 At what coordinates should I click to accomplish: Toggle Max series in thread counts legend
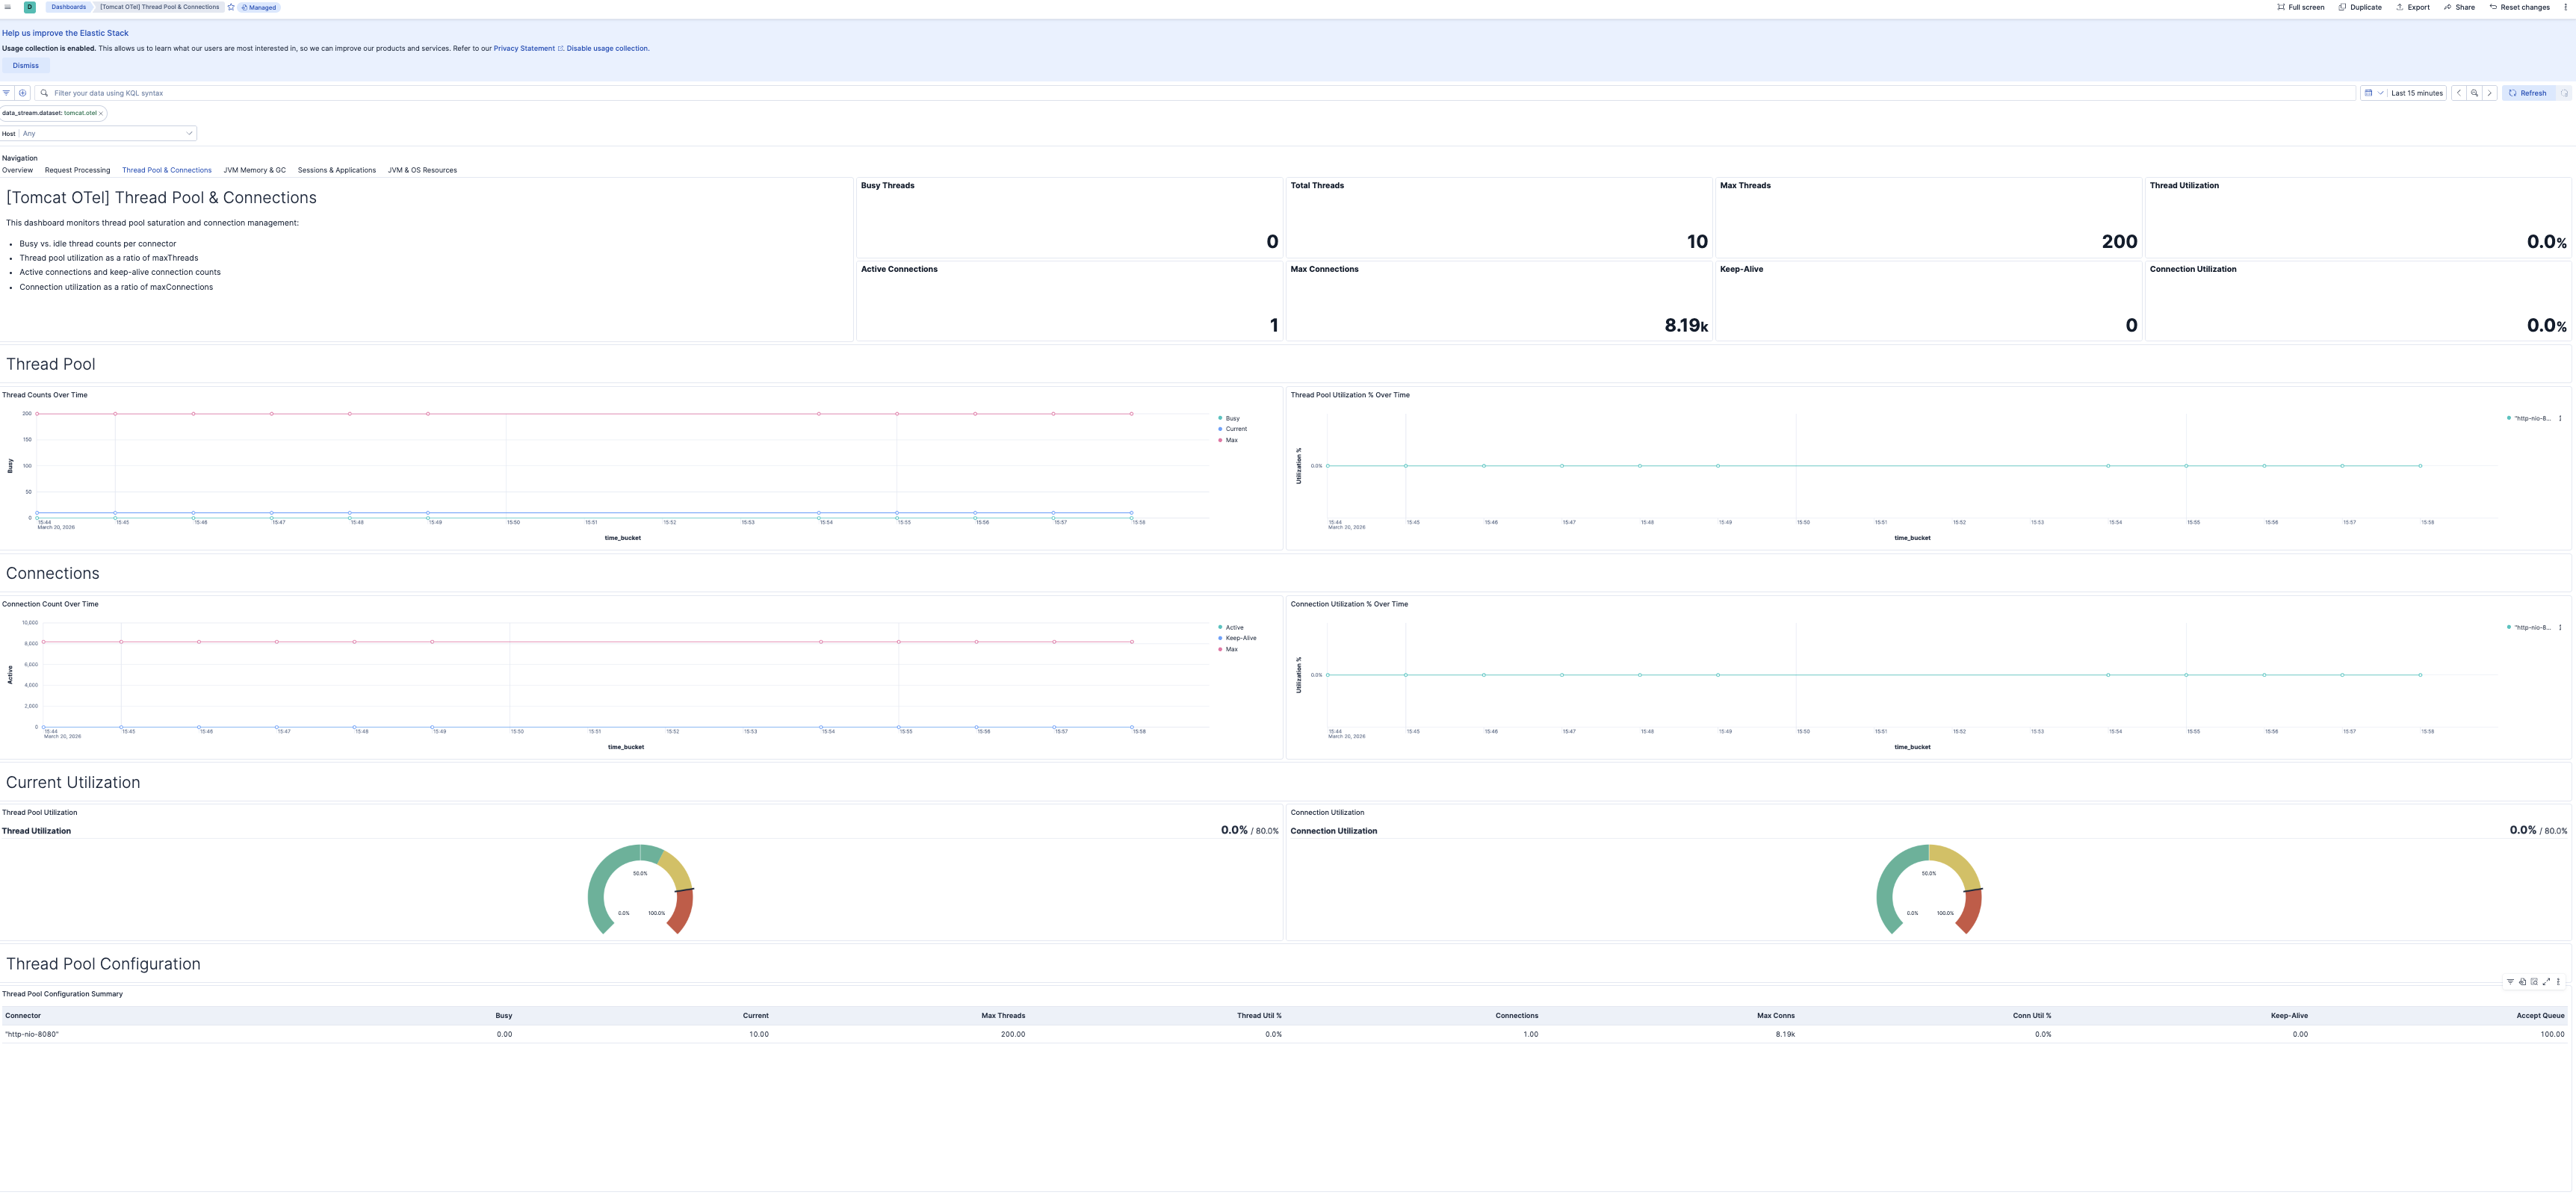1231,440
